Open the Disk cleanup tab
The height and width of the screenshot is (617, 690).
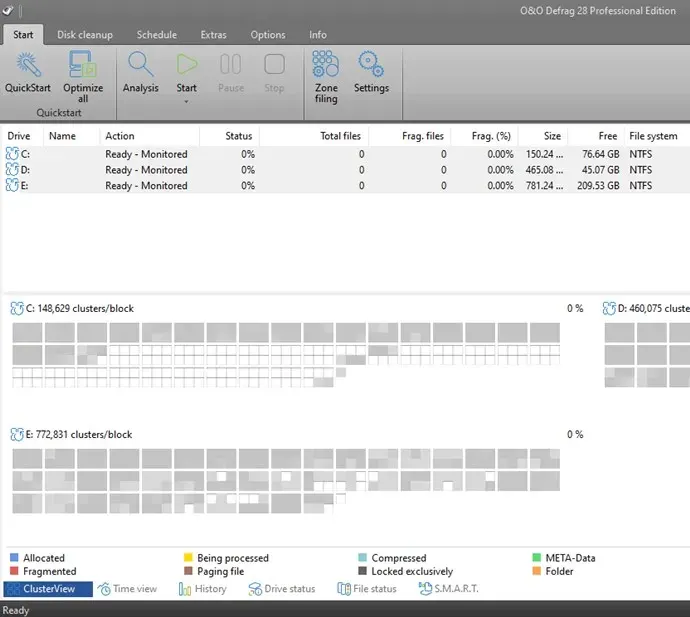[x=85, y=35]
